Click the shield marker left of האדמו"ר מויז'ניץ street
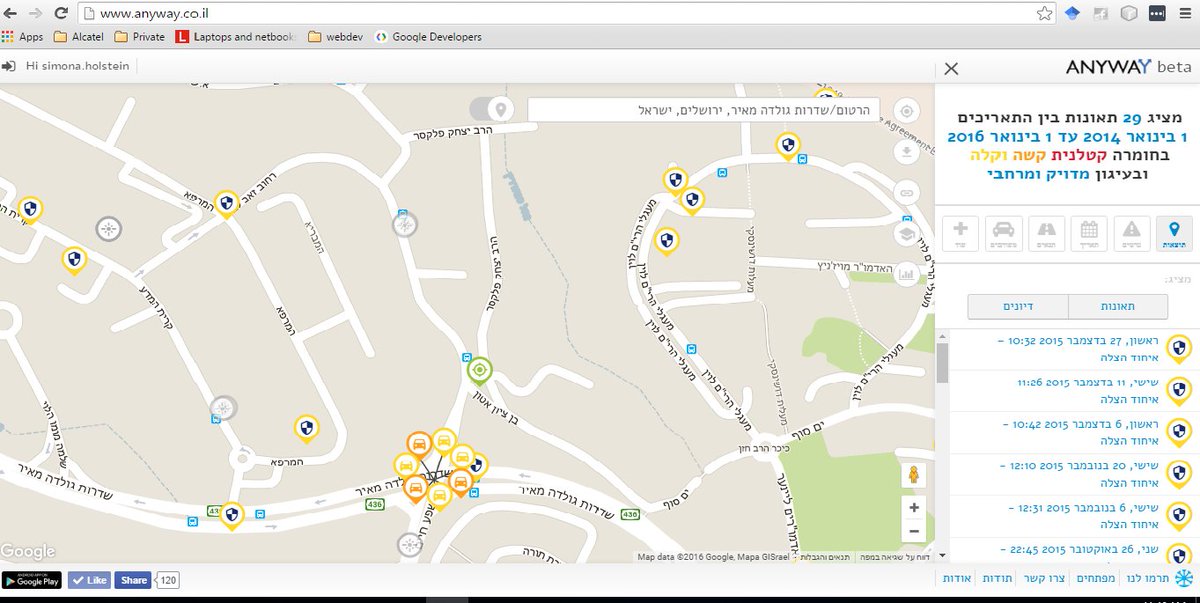Image resolution: width=1200 pixels, height=603 pixels. point(666,242)
